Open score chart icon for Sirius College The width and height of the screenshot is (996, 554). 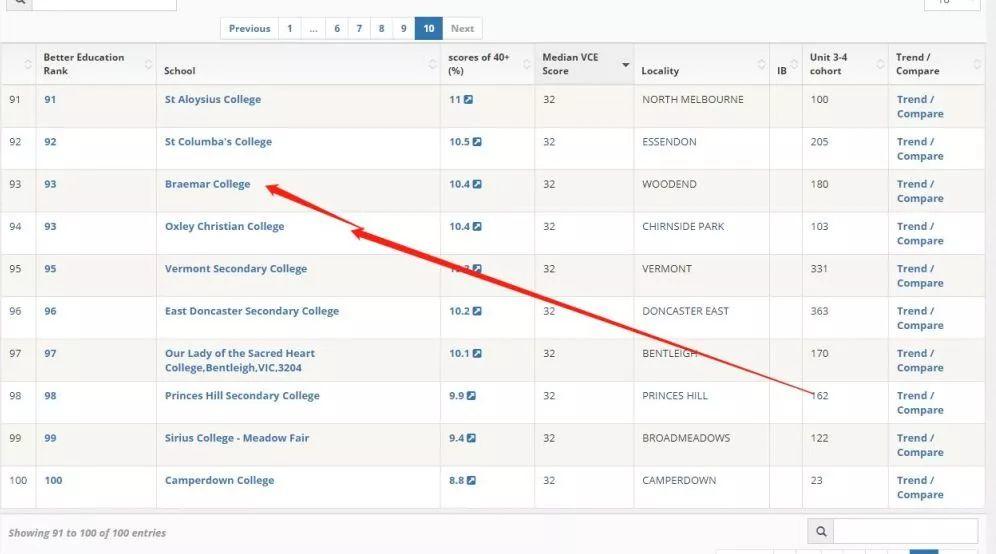pos(471,438)
